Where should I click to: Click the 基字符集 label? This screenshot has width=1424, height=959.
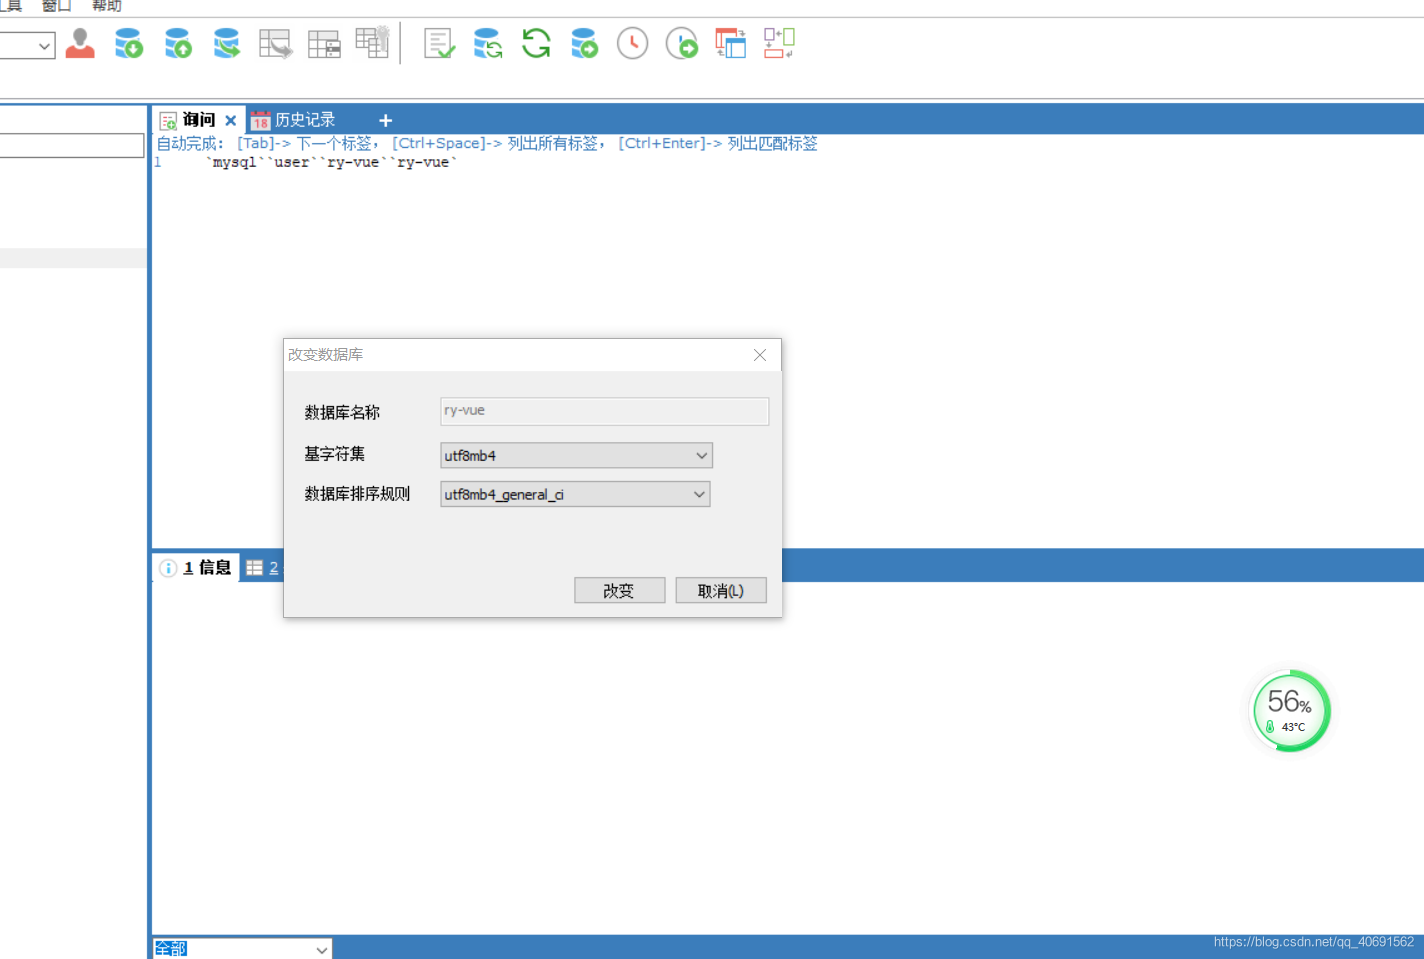(334, 454)
